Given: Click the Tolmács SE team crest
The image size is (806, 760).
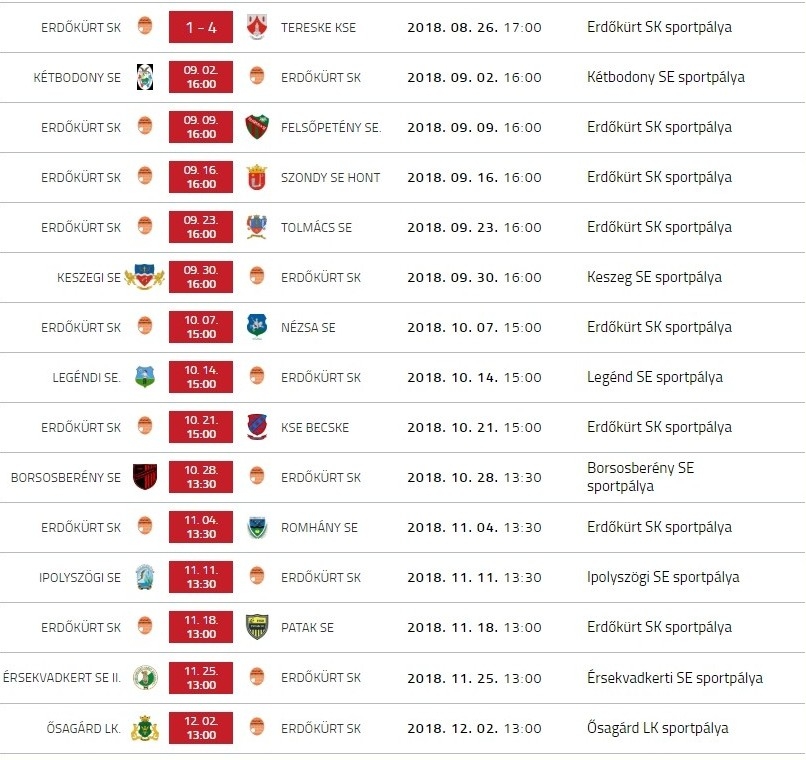Looking at the screenshot, I should pos(257,227).
